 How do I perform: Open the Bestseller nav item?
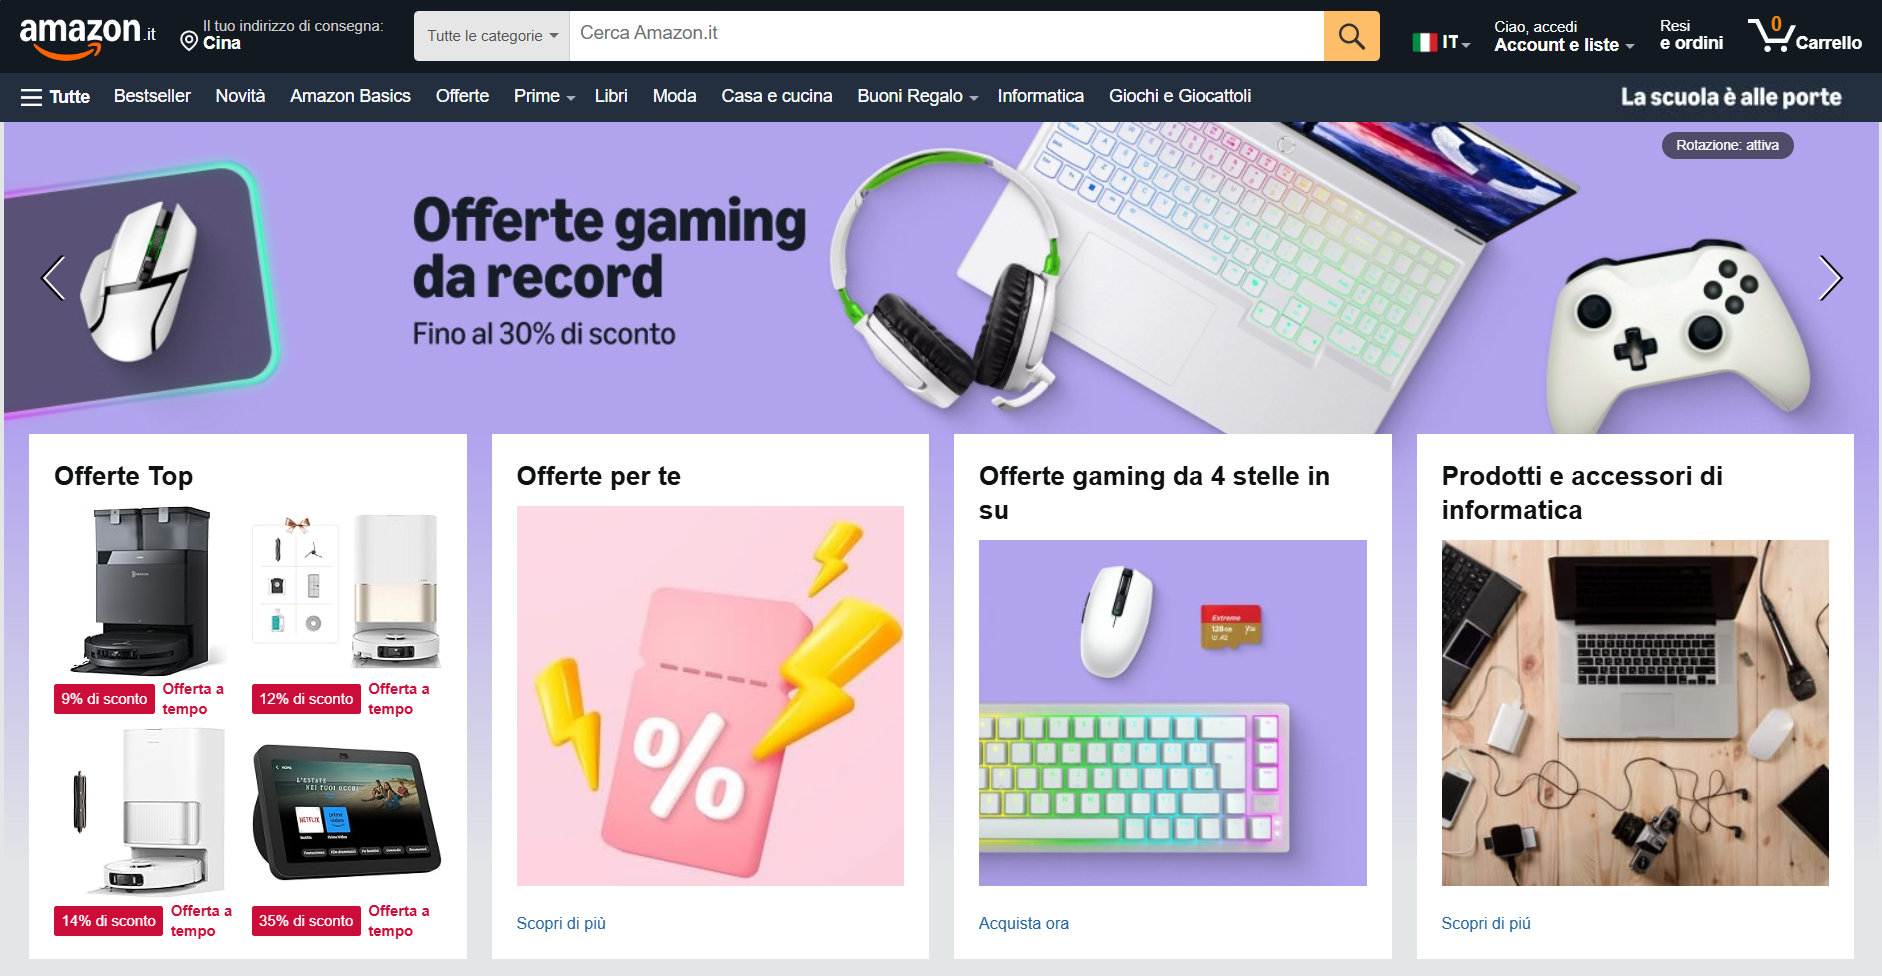pos(152,96)
